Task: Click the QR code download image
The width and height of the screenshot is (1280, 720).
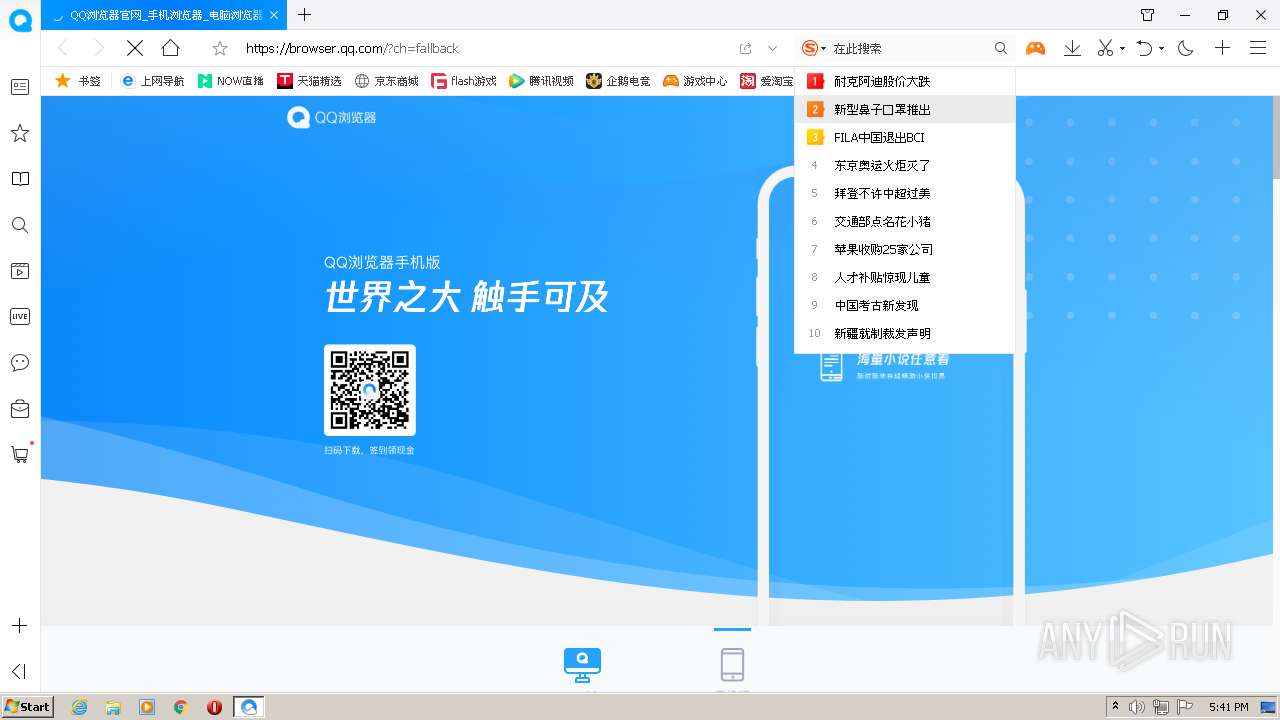Action: click(x=370, y=390)
